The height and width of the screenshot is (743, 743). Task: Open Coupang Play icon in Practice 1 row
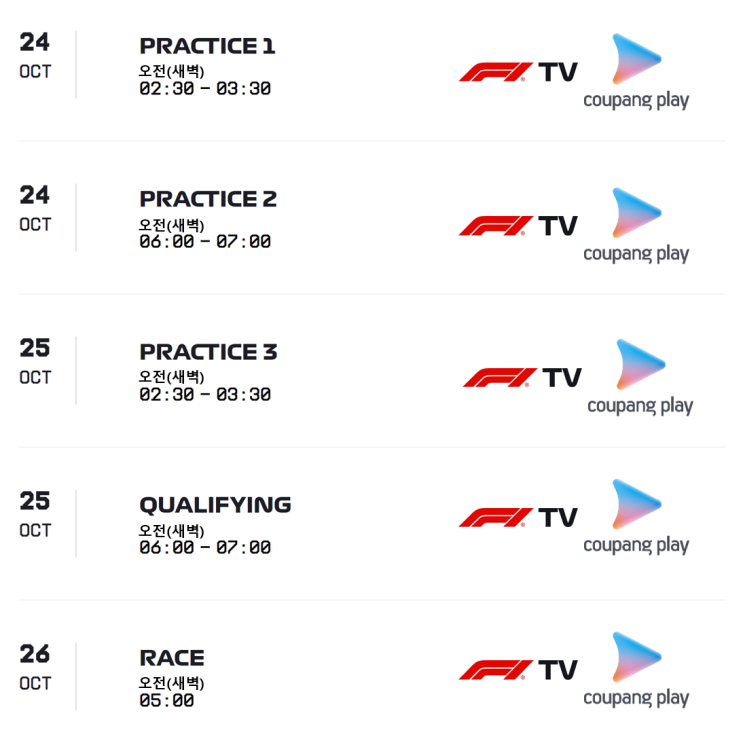point(636,72)
